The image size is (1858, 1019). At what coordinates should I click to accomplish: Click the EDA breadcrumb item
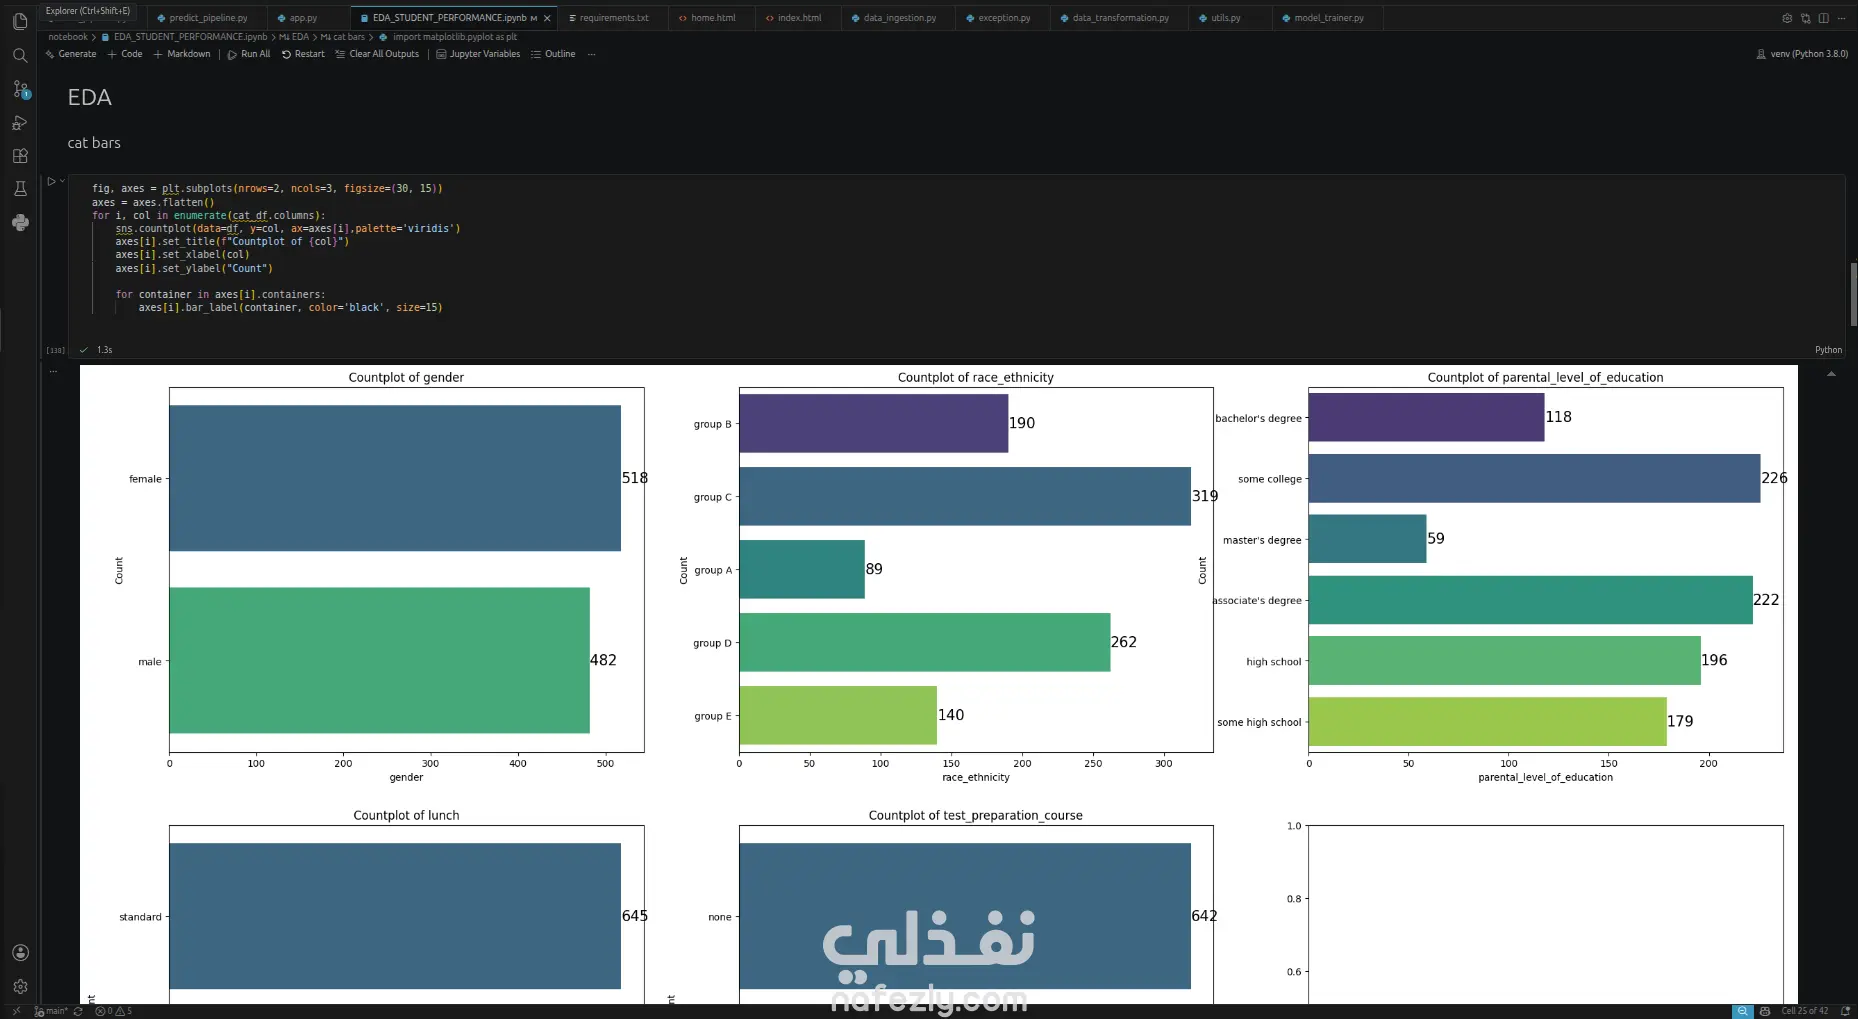point(294,37)
